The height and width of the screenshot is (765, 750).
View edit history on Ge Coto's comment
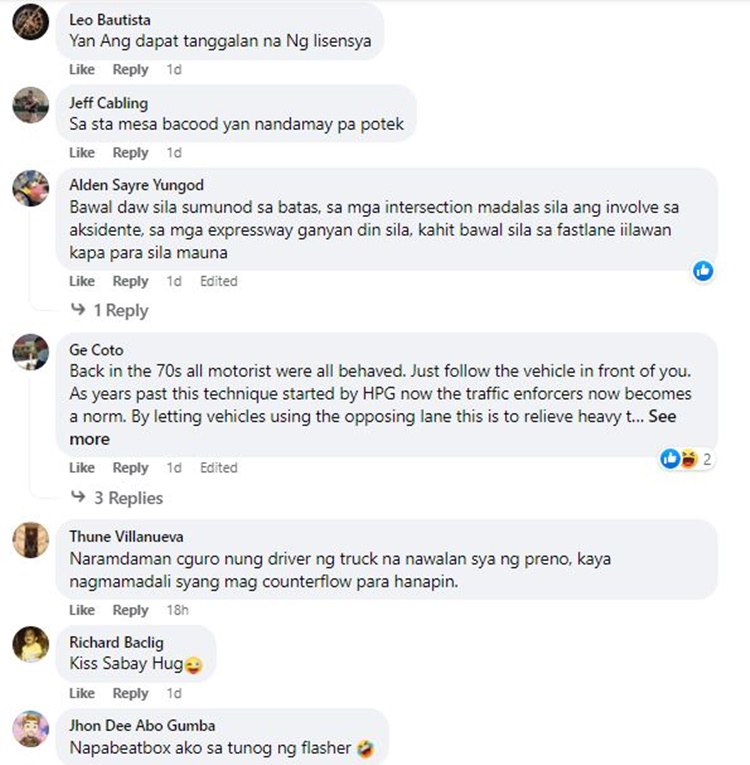[218, 468]
